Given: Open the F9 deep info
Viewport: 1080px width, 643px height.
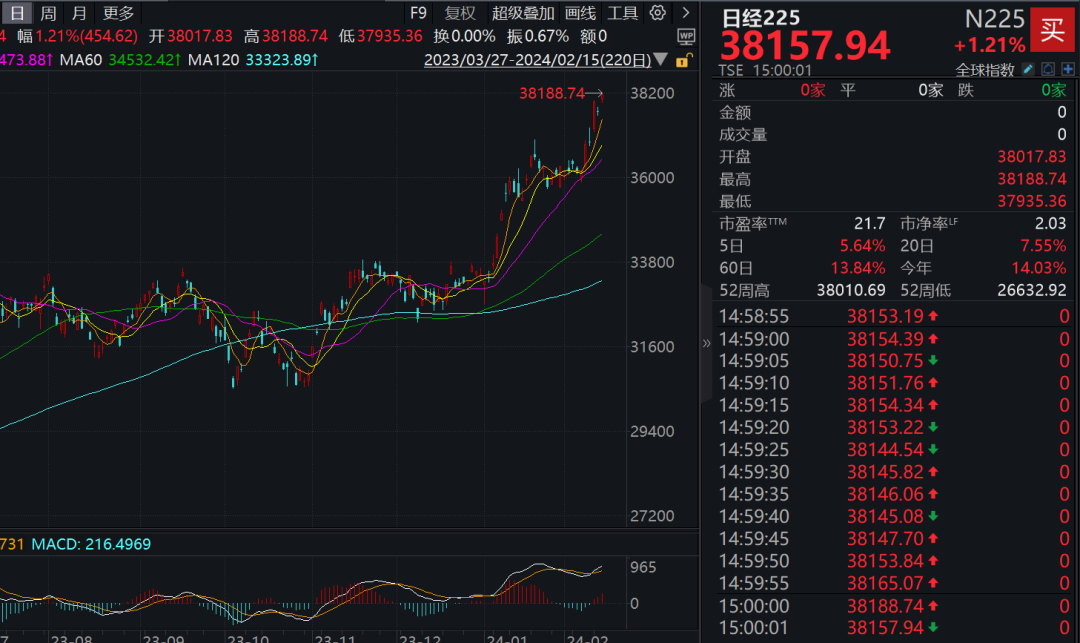Looking at the screenshot, I should [419, 12].
